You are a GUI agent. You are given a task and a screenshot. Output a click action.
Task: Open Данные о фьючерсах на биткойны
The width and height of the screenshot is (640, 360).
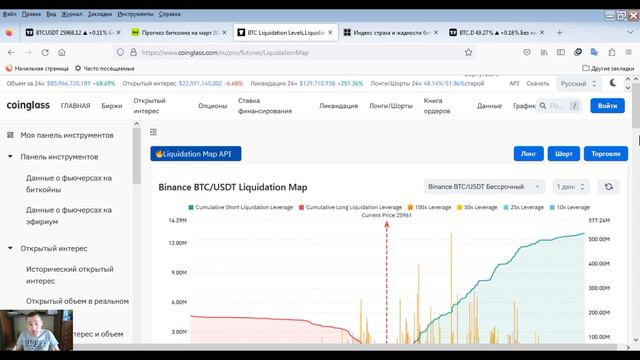69,184
